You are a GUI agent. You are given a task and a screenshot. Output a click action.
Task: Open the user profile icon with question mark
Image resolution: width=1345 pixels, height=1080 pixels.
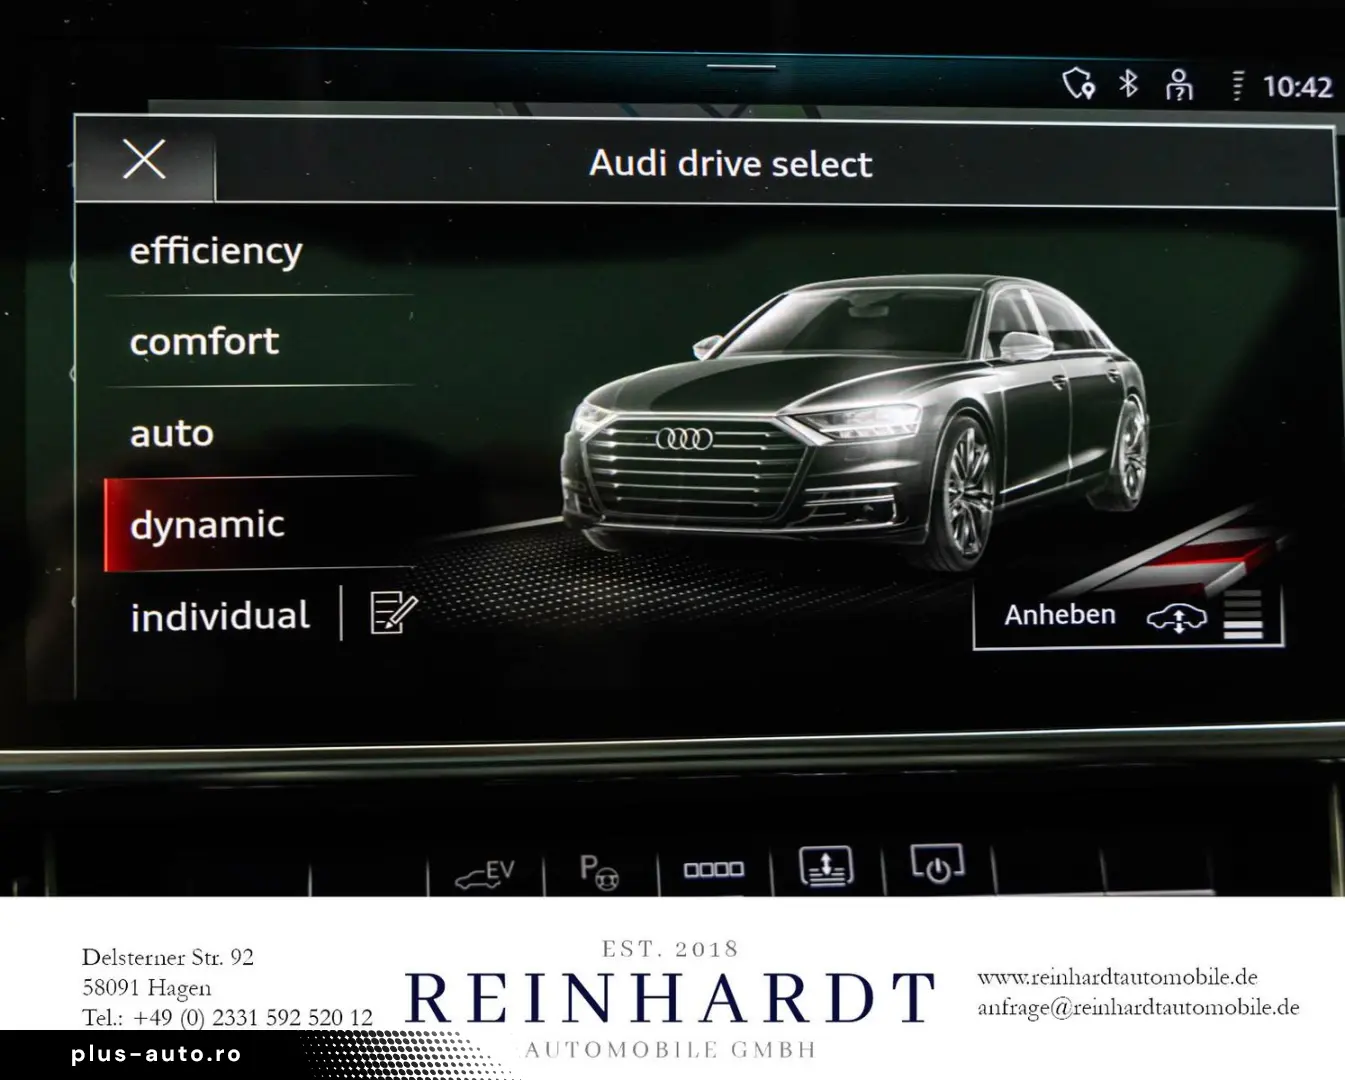1180,86
